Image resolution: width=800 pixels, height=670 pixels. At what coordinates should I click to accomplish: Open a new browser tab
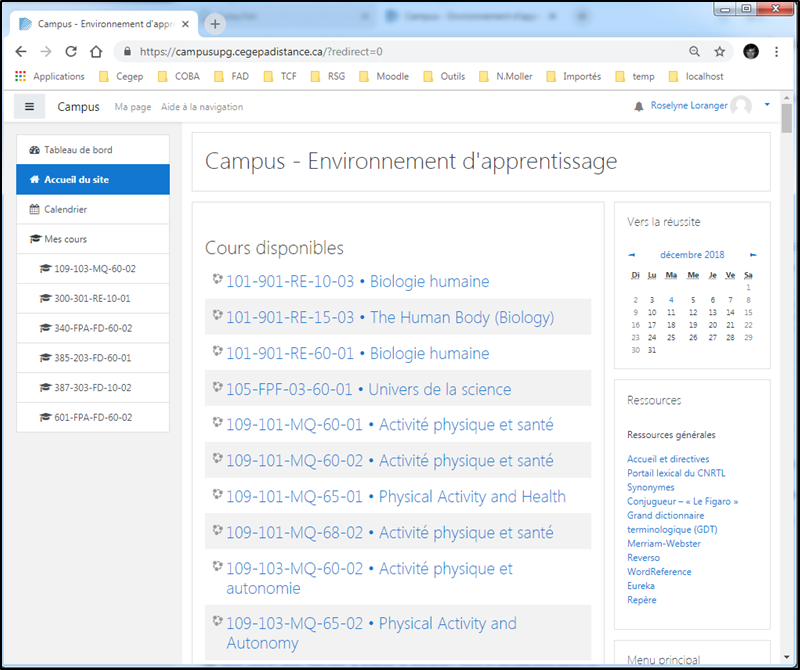(x=214, y=23)
